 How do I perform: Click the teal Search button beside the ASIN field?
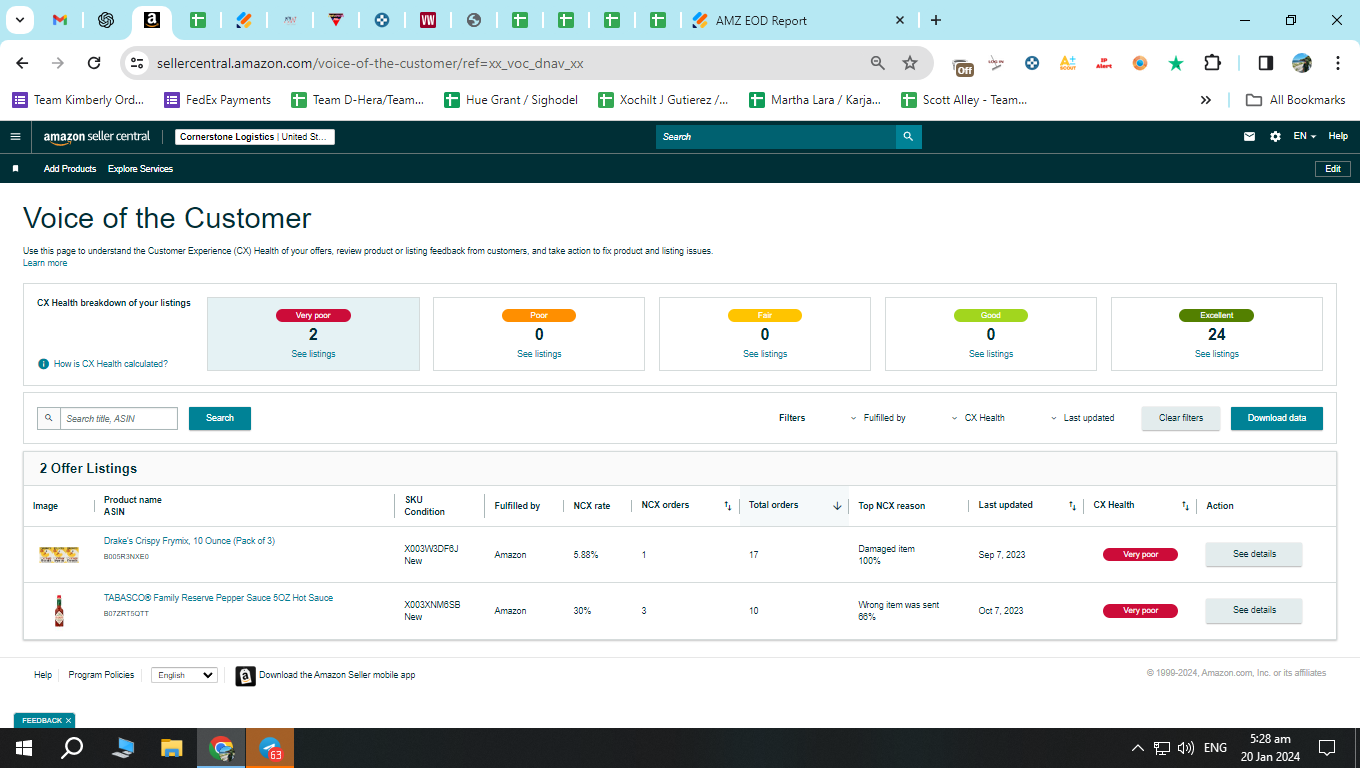point(220,418)
